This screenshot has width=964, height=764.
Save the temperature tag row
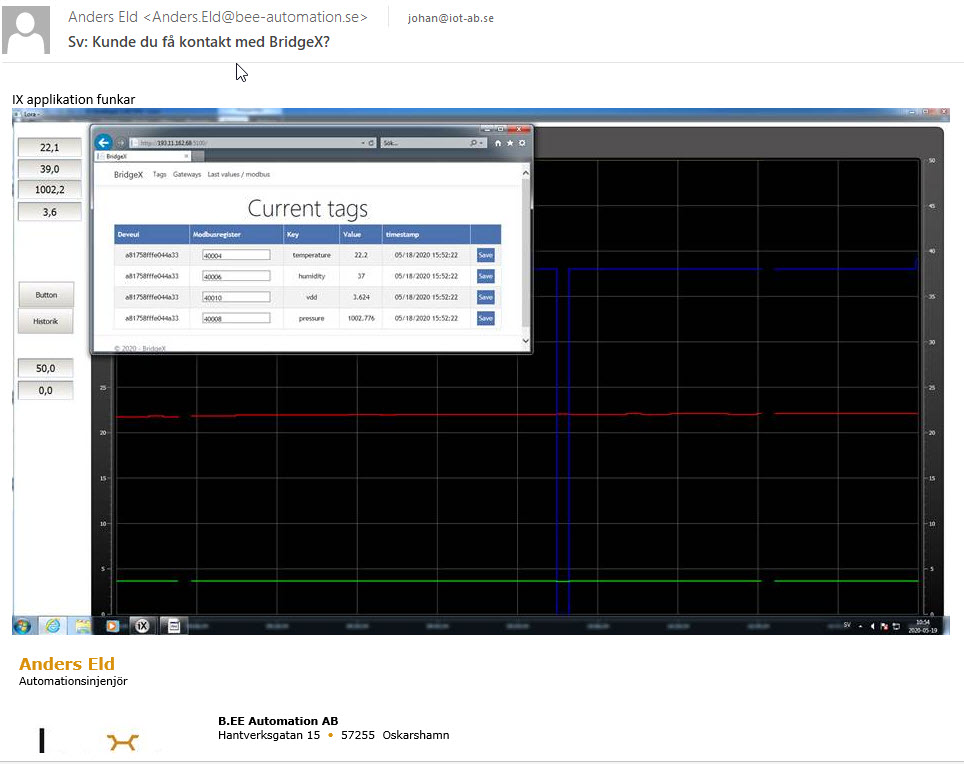486,255
